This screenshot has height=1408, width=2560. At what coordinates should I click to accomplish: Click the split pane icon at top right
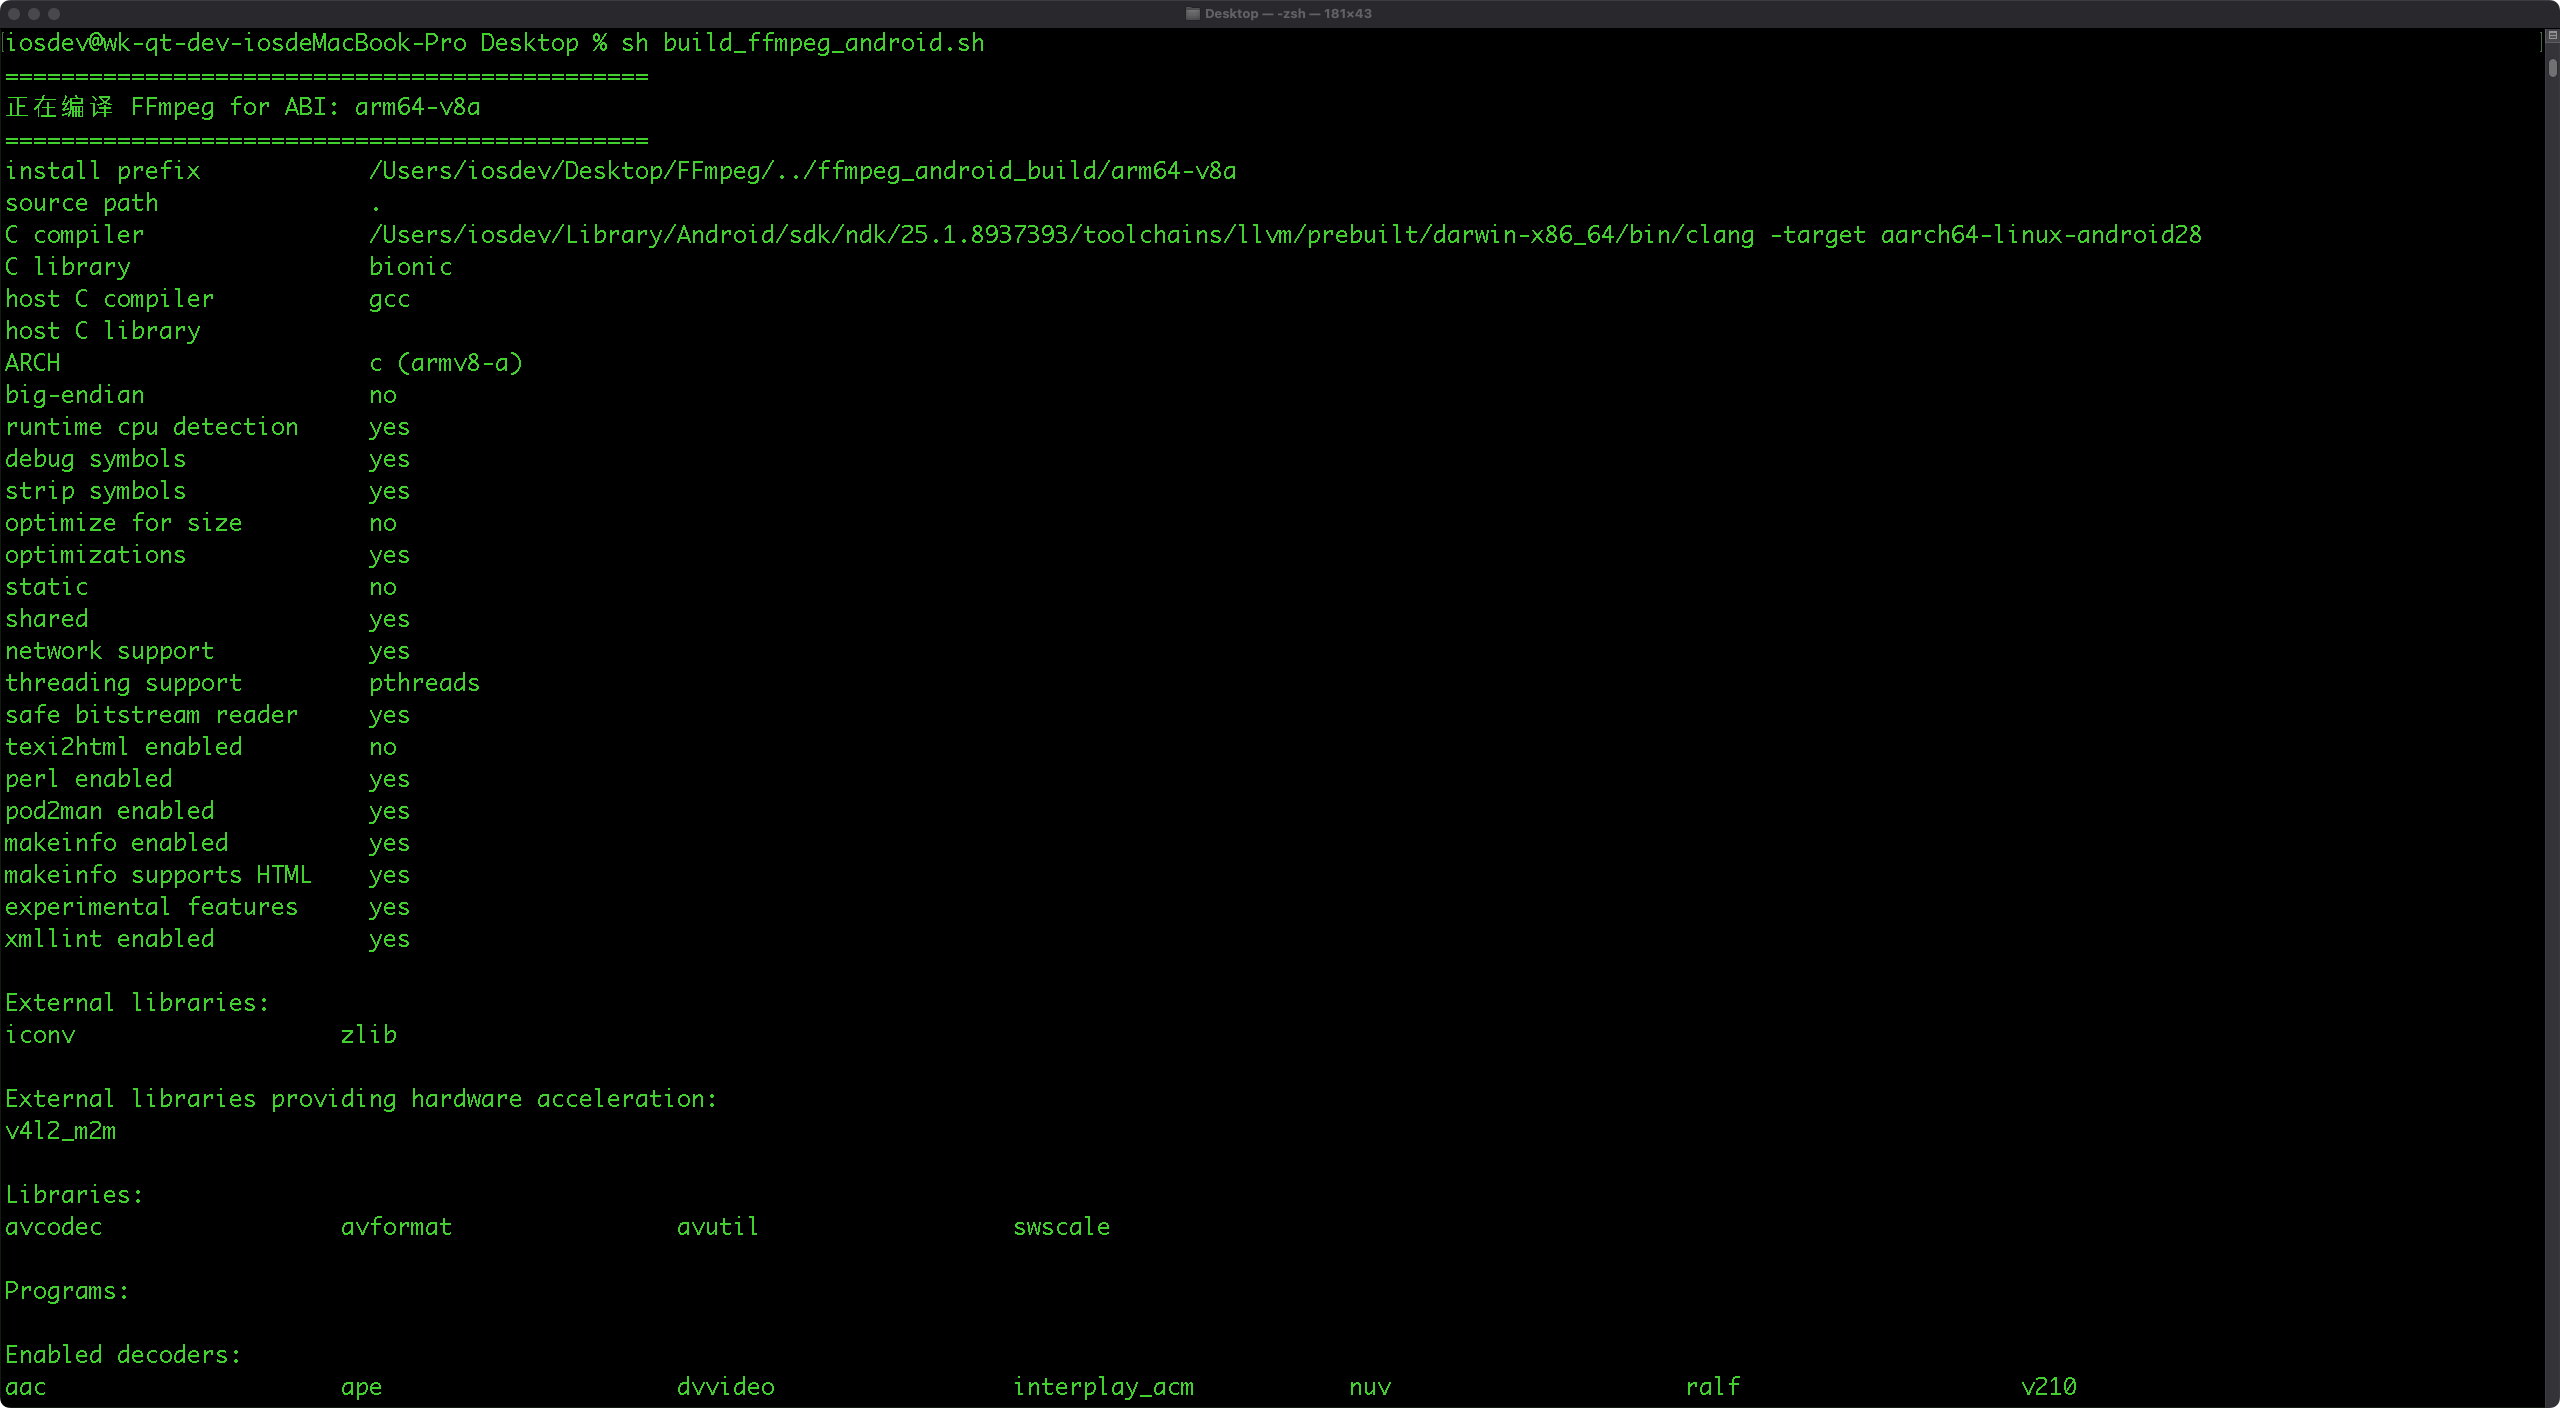[2552, 36]
